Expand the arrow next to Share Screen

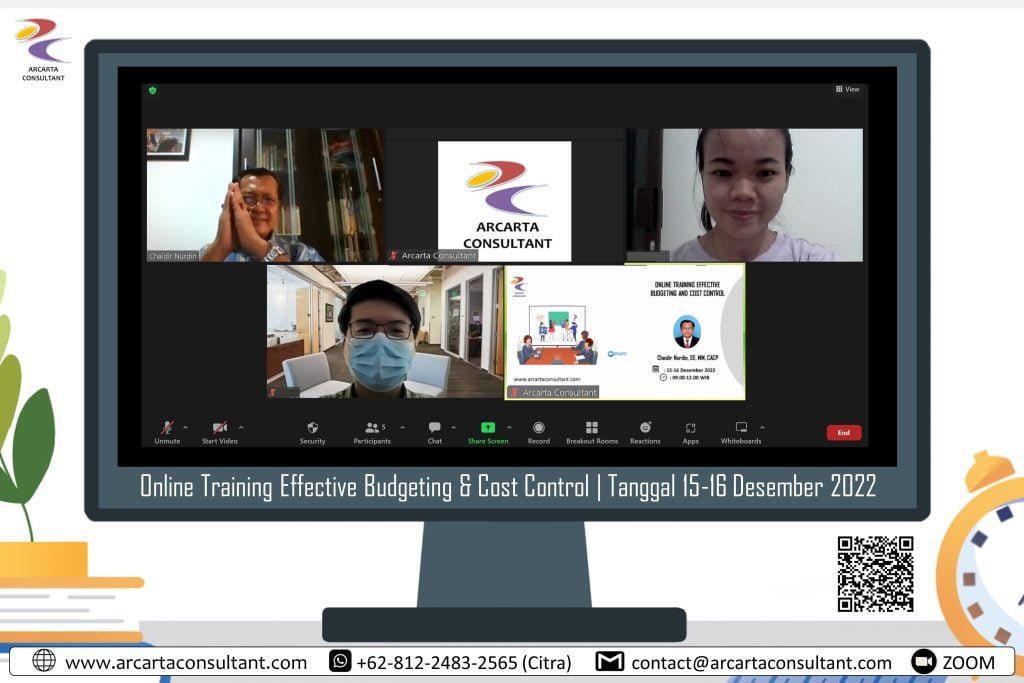(x=509, y=427)
